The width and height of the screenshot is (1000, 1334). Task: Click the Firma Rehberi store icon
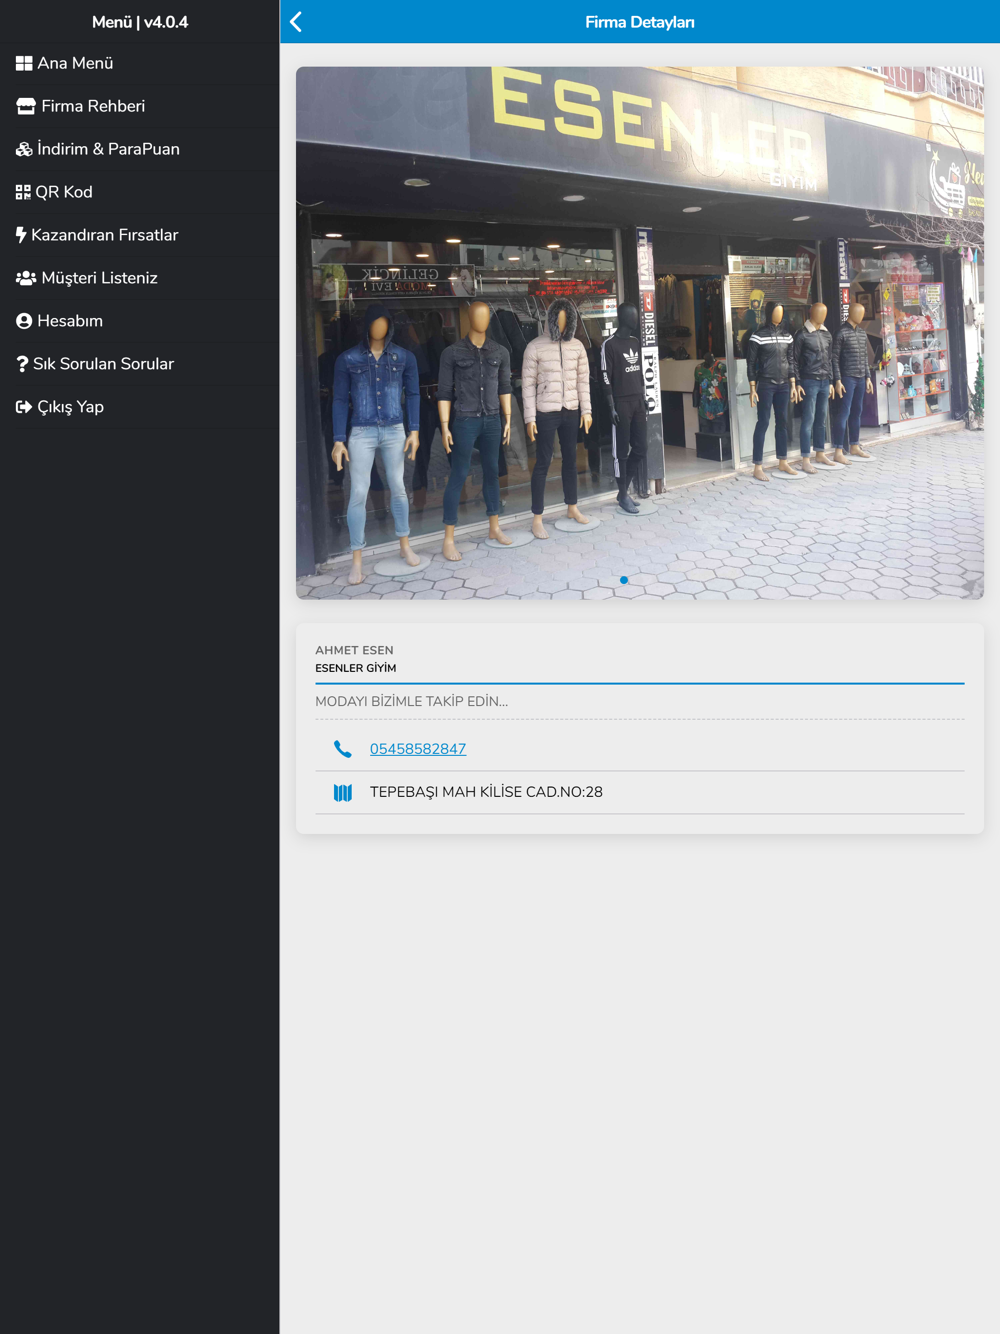click(x=26, y=106)
